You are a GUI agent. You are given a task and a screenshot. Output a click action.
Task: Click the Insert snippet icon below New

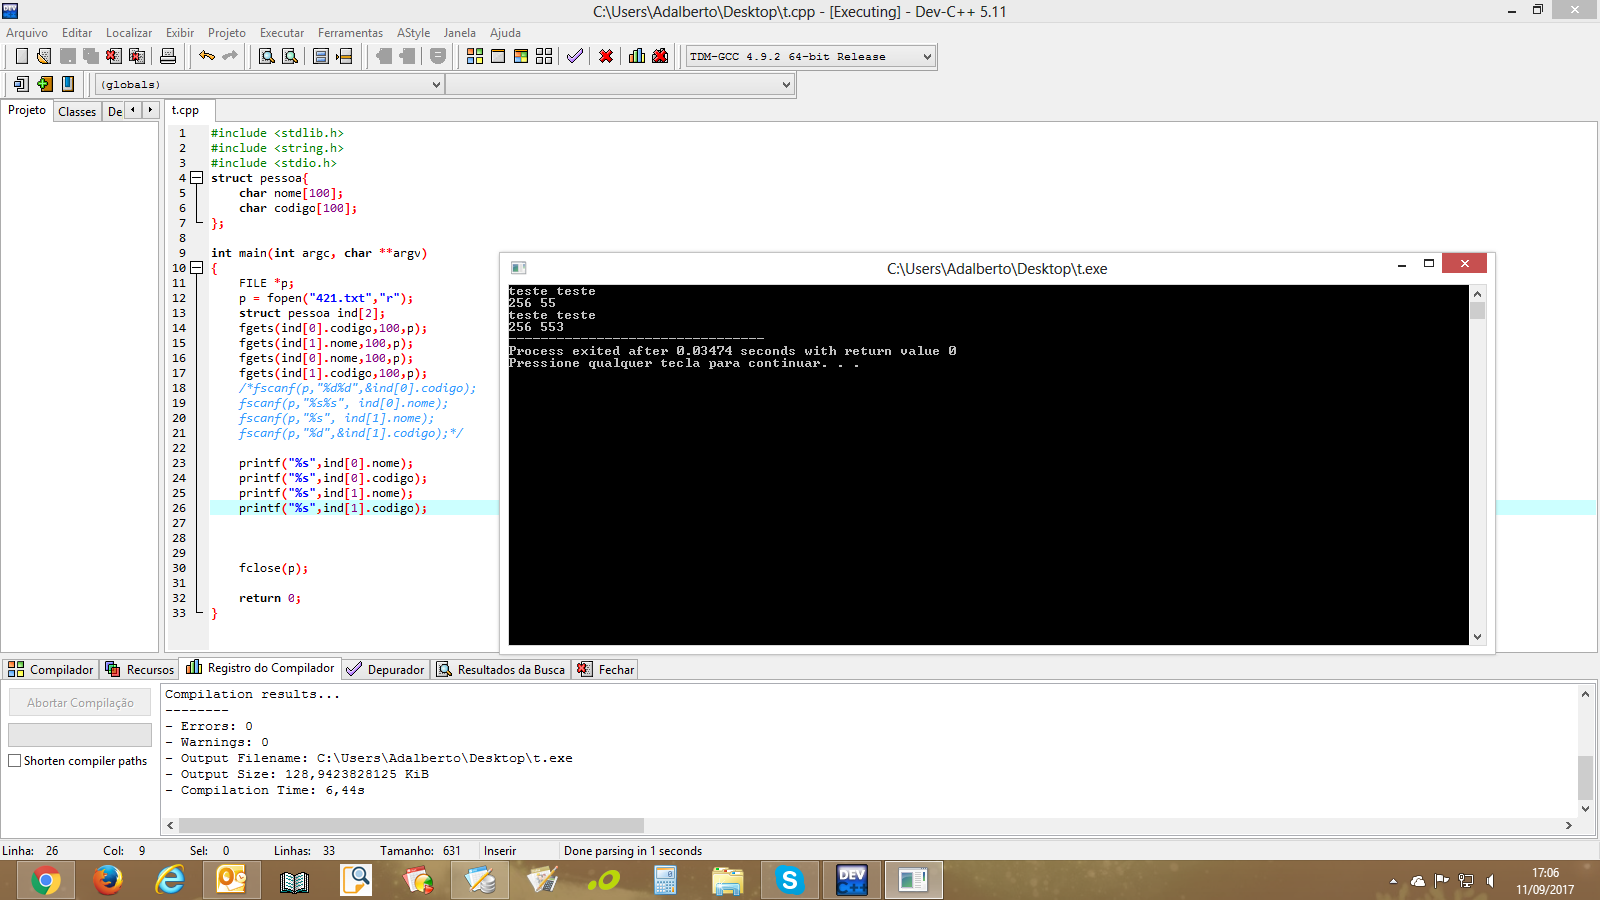pyautogui.click(x=21, y=84)
